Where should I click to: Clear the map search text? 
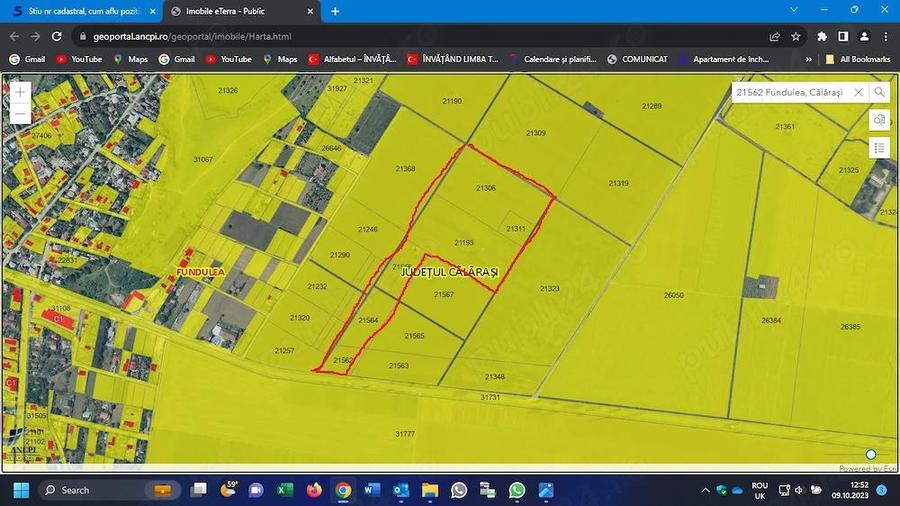(x=858, y=92)
